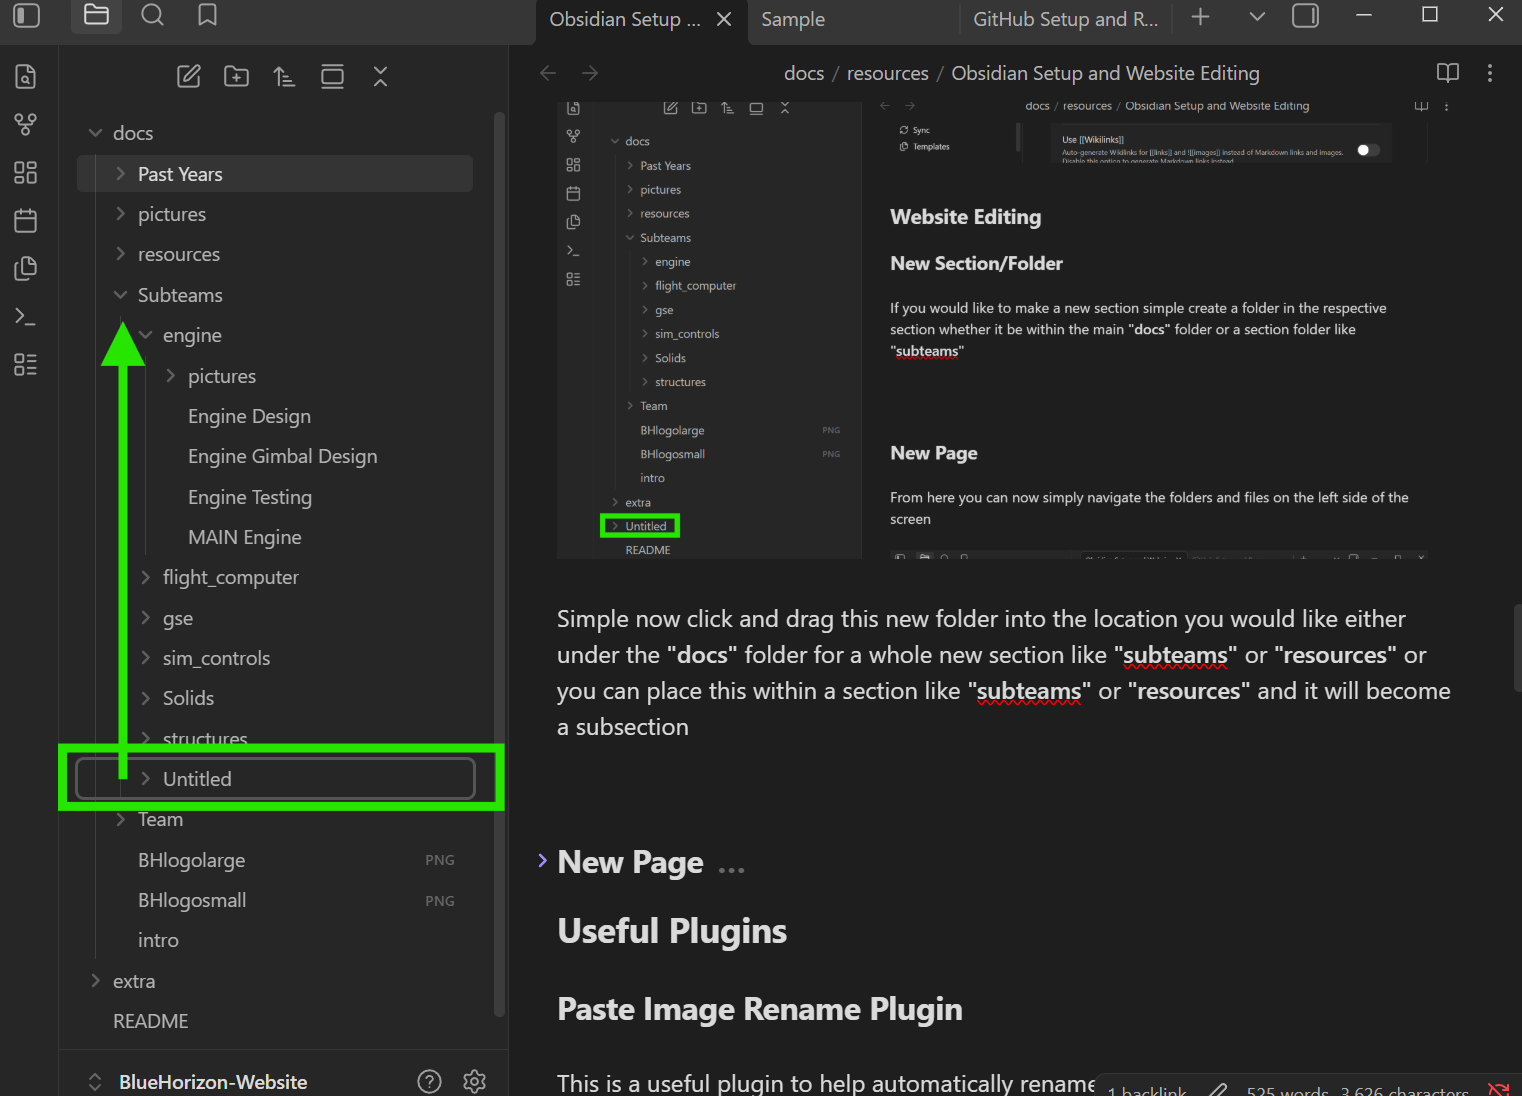Viewport: 1522px width, 1096px height.
Task: Change the file sort order
Action: [x=284, y=76]
